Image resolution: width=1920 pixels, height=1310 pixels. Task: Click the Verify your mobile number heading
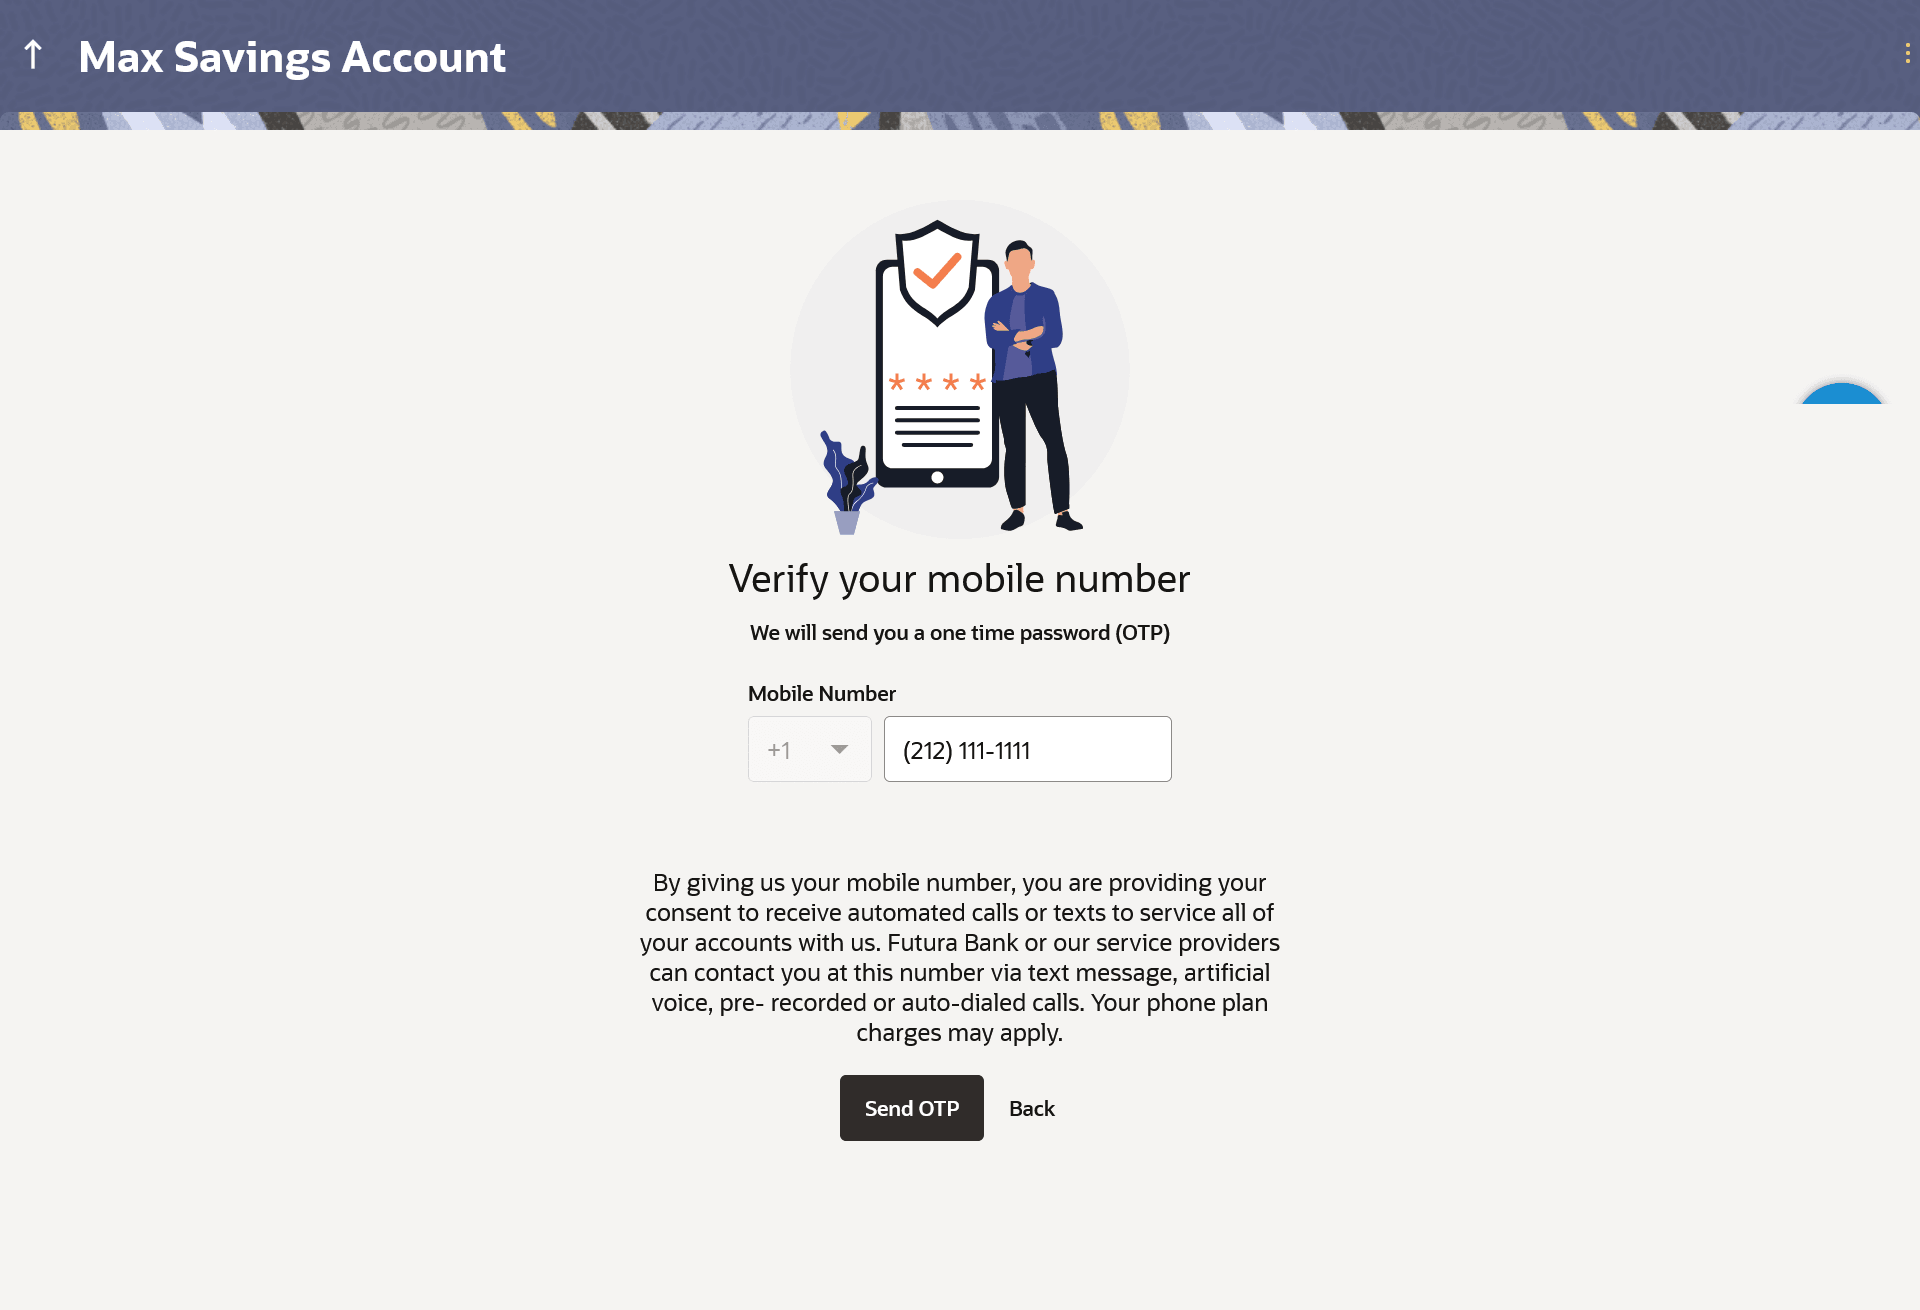(x=960, y=579)
